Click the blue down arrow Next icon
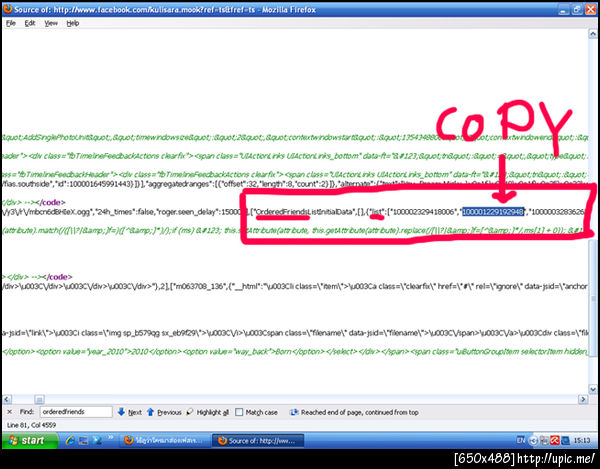This screenshot has height=469, width=600. pyautogui.click(x=121, y=412)
